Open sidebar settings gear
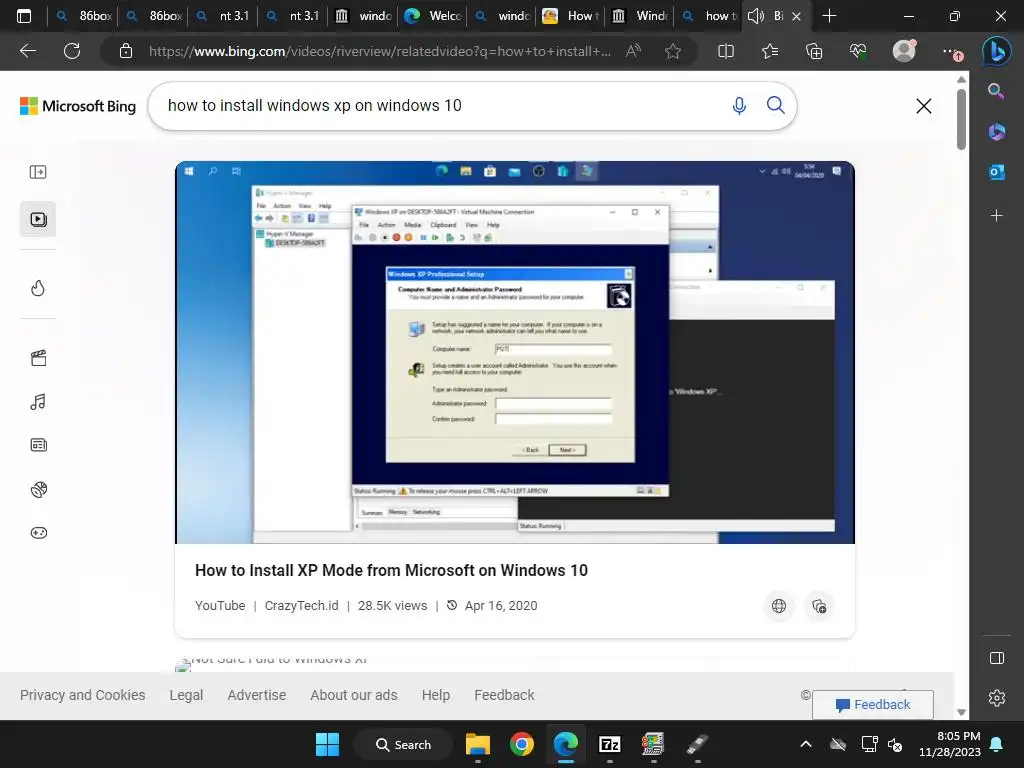Image resolution: width=1024 pixels, height=768 pixels. coord(997,698)
